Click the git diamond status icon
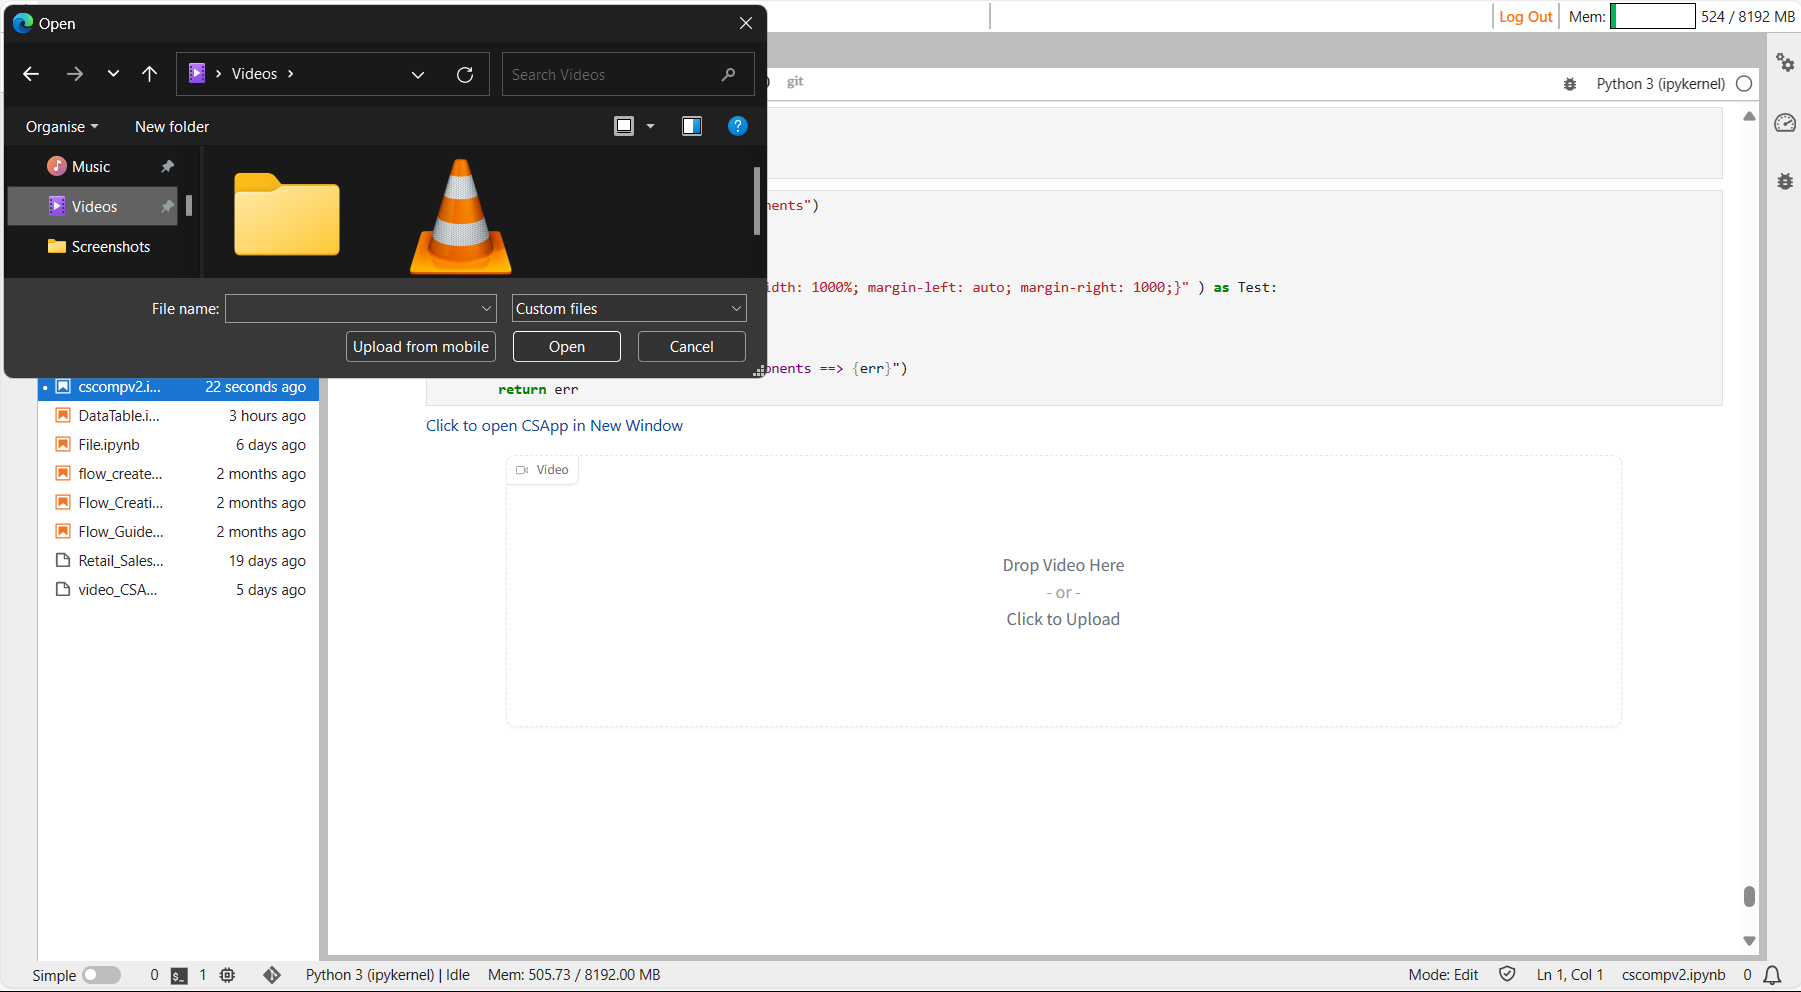 click(272, 975)
